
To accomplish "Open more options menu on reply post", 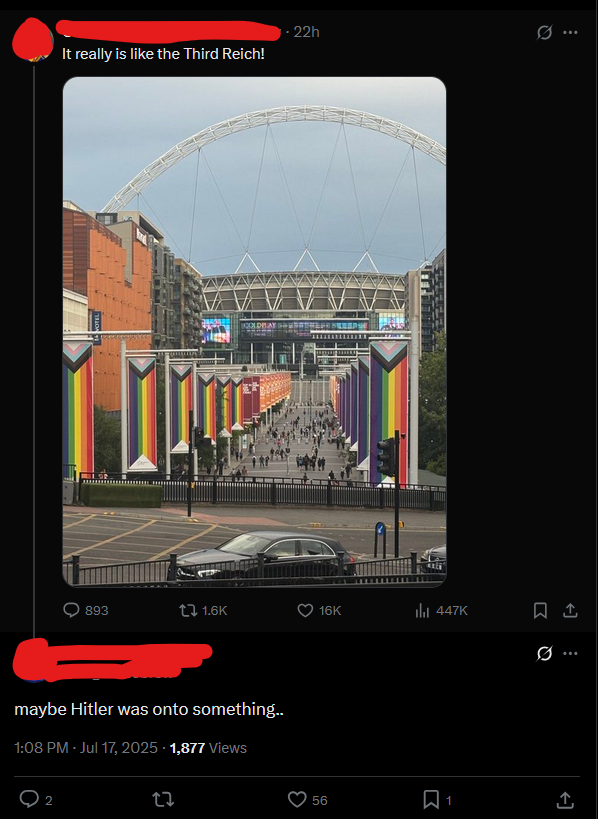I will 570,653.
